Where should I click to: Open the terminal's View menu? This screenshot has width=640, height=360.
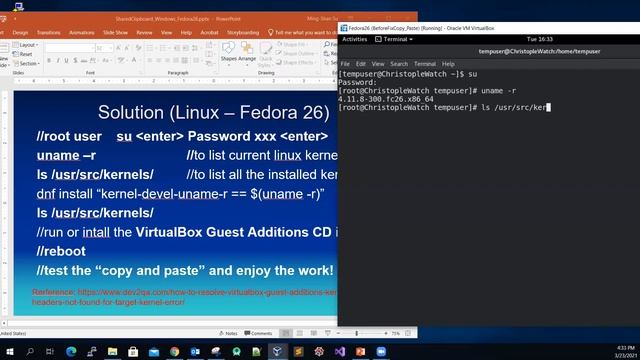click(378, 64)
